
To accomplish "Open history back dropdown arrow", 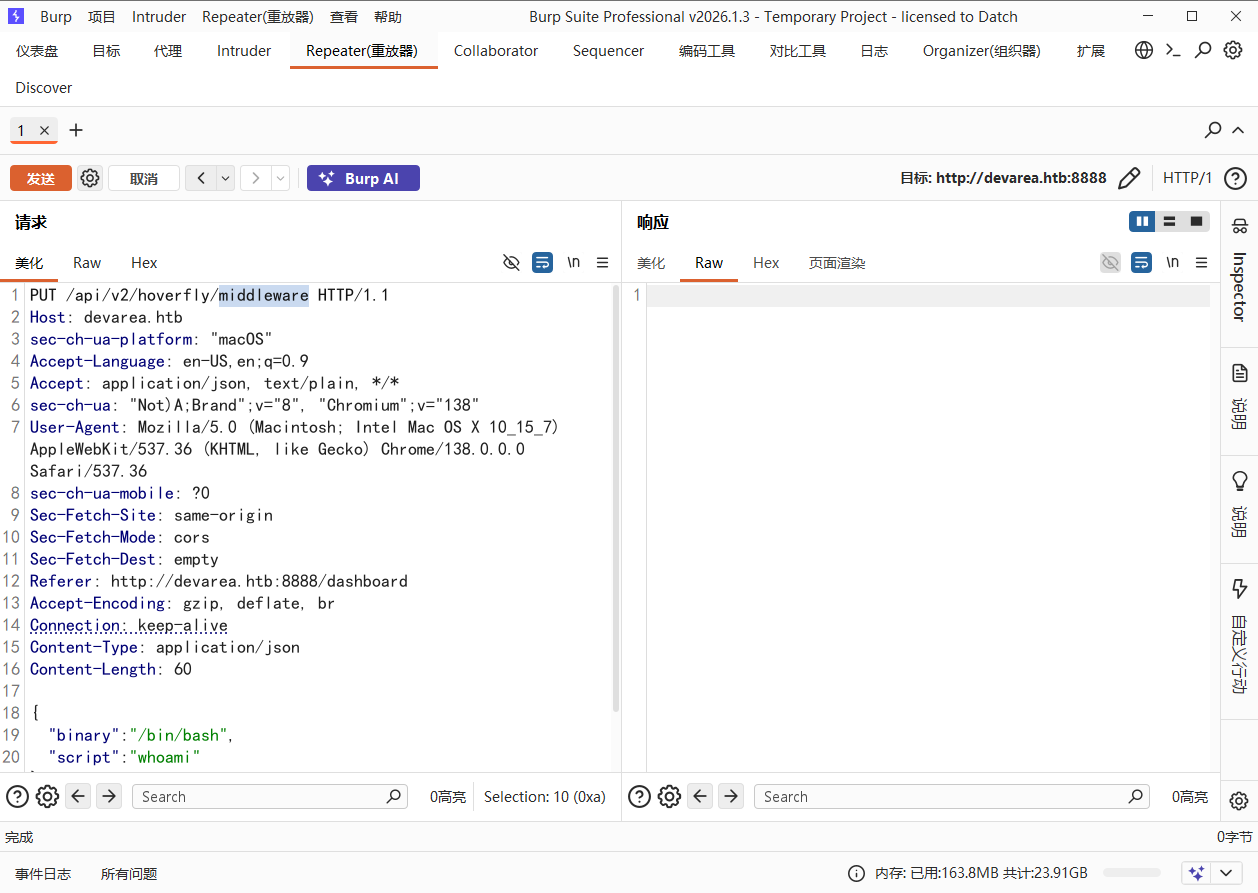I will point(226,178).
